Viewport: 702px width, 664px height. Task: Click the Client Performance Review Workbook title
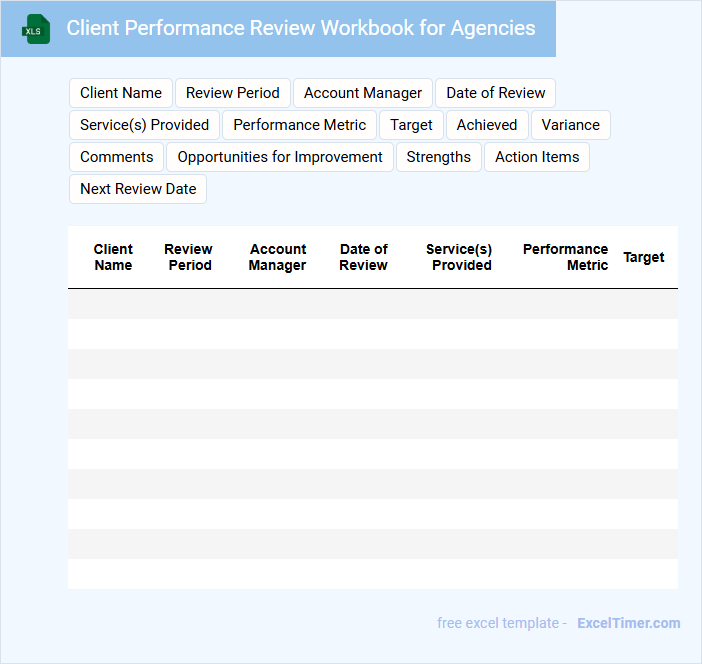[300, 28]
